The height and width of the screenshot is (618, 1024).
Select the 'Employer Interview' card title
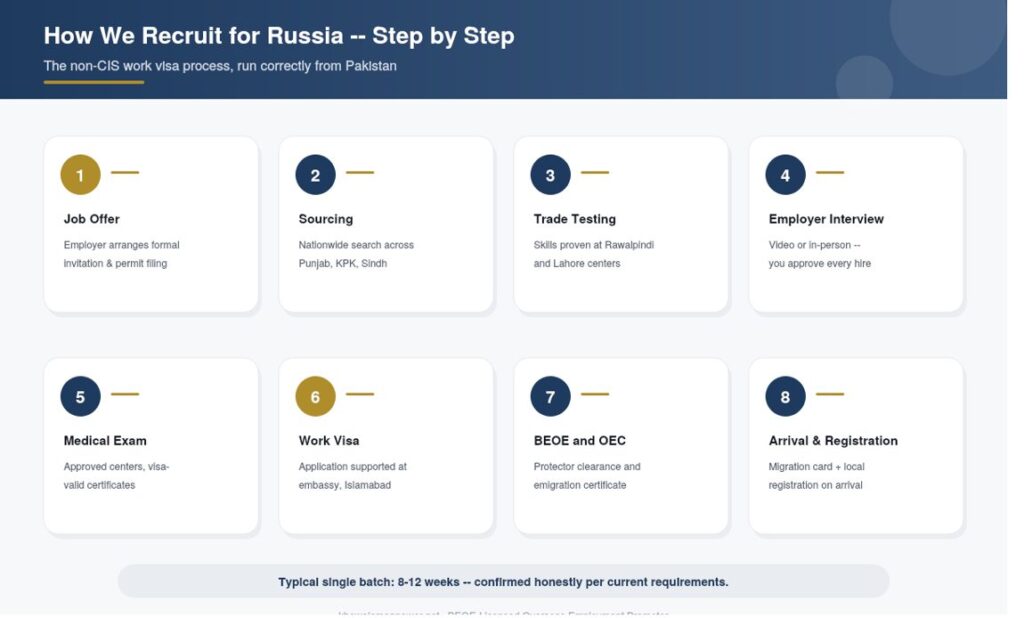point(826,219)
